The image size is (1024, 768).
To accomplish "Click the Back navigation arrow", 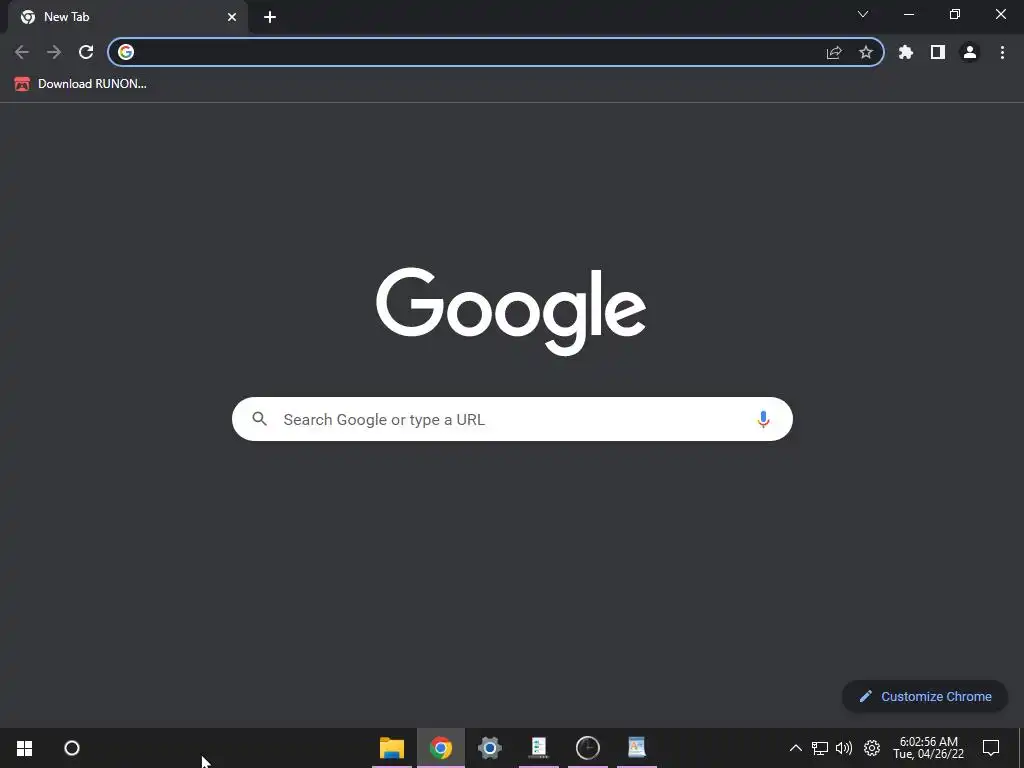I will point(22,52).
